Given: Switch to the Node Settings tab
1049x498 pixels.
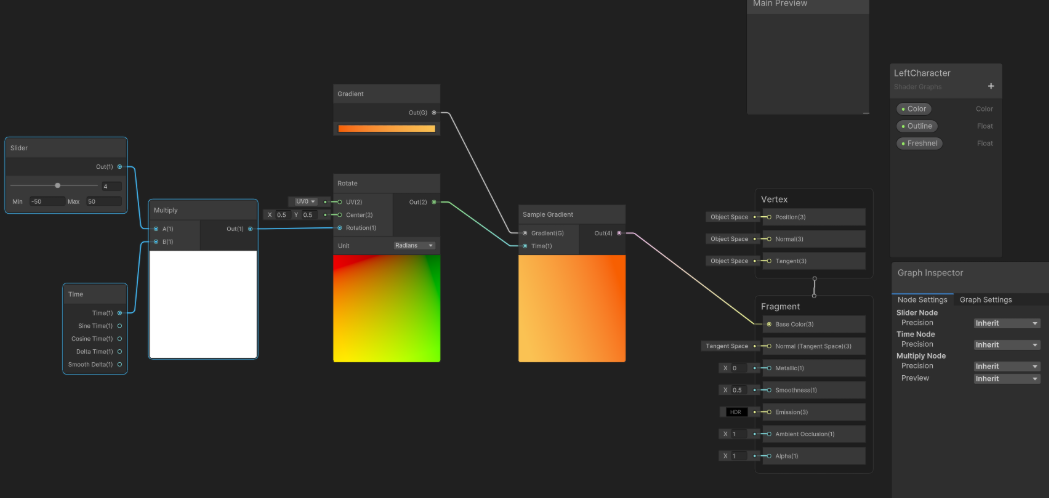Looking at the screenshot, I should (x=923, y=300).
